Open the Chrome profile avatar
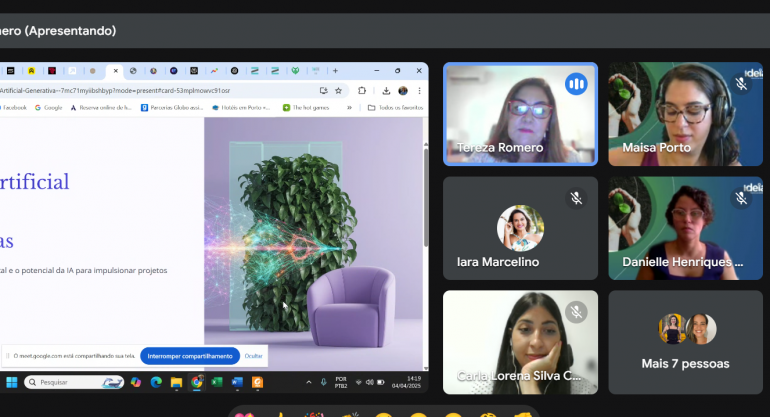The width and height of the screenshot is (770, 417). pyautogui.click(x=402, y=90)
